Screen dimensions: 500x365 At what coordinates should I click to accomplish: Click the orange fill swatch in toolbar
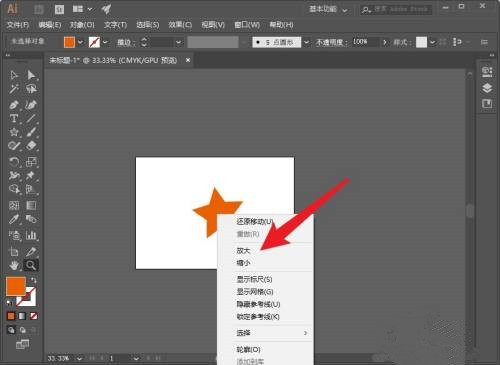click(x=16, y=286)
